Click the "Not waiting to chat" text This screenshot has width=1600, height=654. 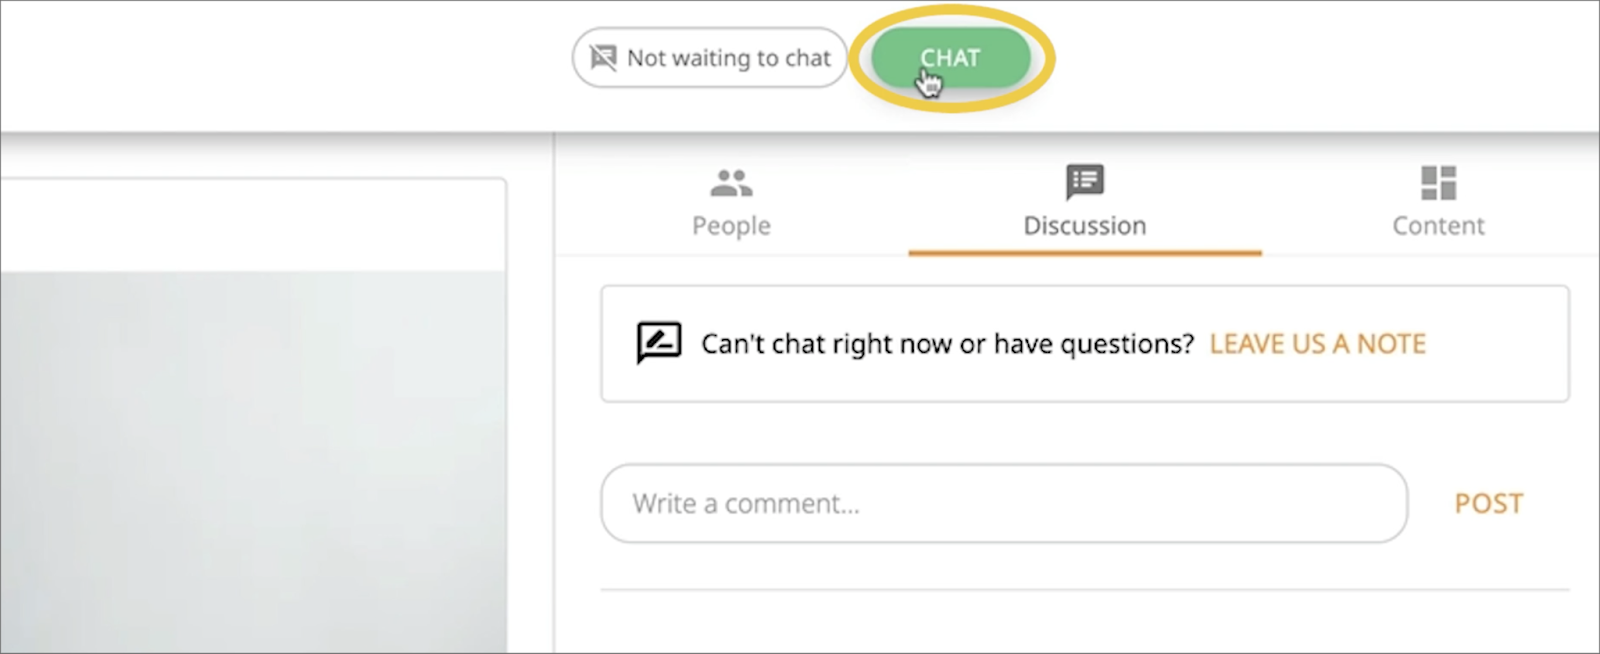(728, 58)
